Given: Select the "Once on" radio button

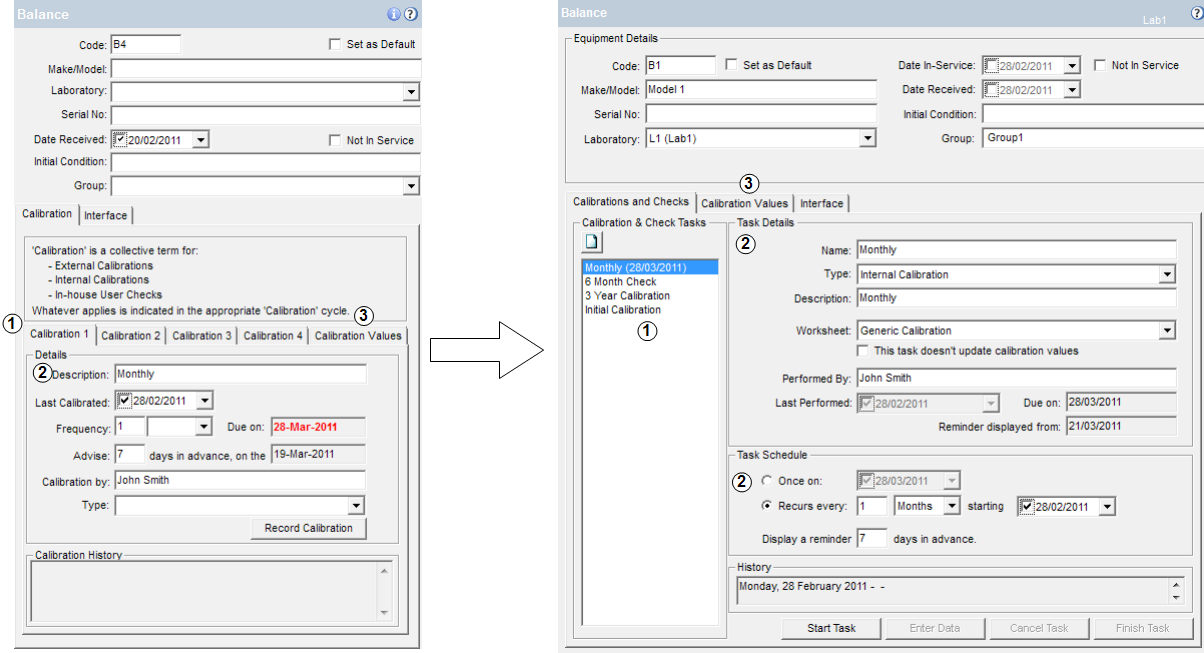Looking at the screenshot, I should coord(767,481).
